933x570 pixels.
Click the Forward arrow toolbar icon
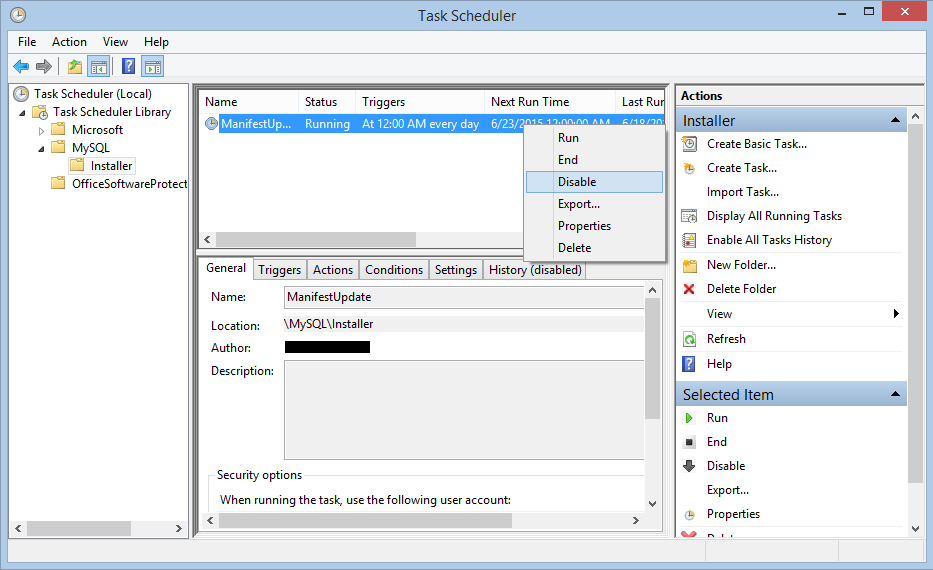[x=44, y=66]
